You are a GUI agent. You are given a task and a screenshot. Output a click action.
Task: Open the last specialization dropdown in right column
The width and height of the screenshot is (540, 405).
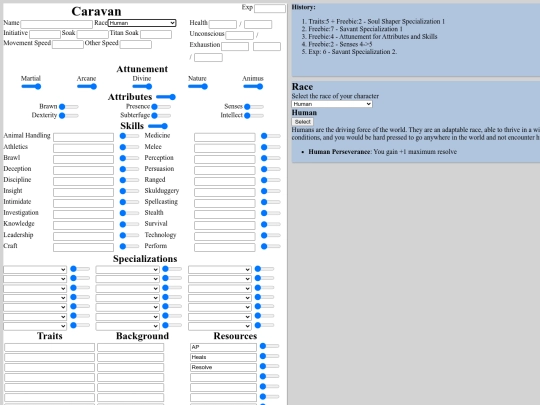pos(219,326)
